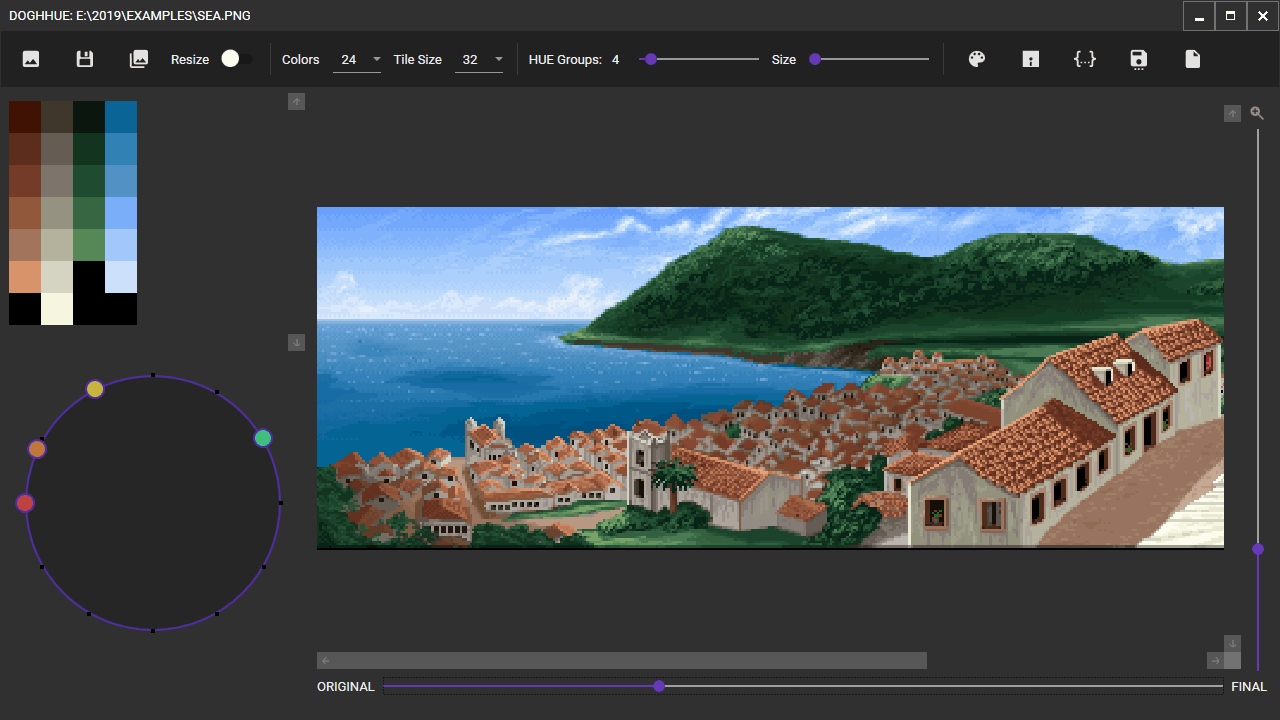Click the left arrow of horizontal scrollbar
1280x720 pixels.
pos(325,660)
